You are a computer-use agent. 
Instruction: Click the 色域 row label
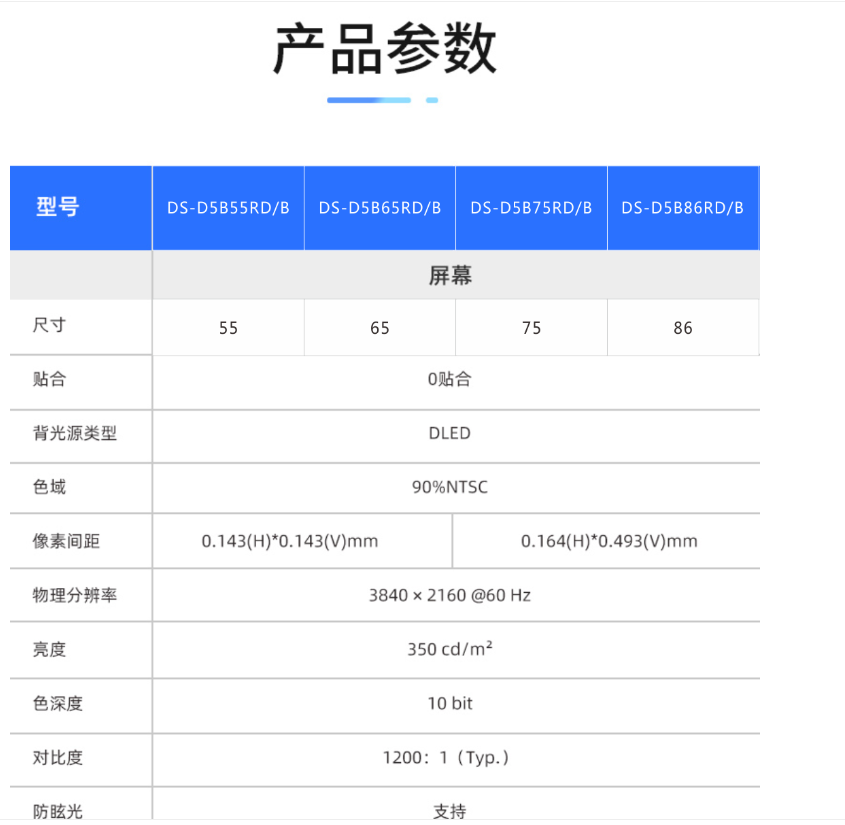click(x=49, y=487)
